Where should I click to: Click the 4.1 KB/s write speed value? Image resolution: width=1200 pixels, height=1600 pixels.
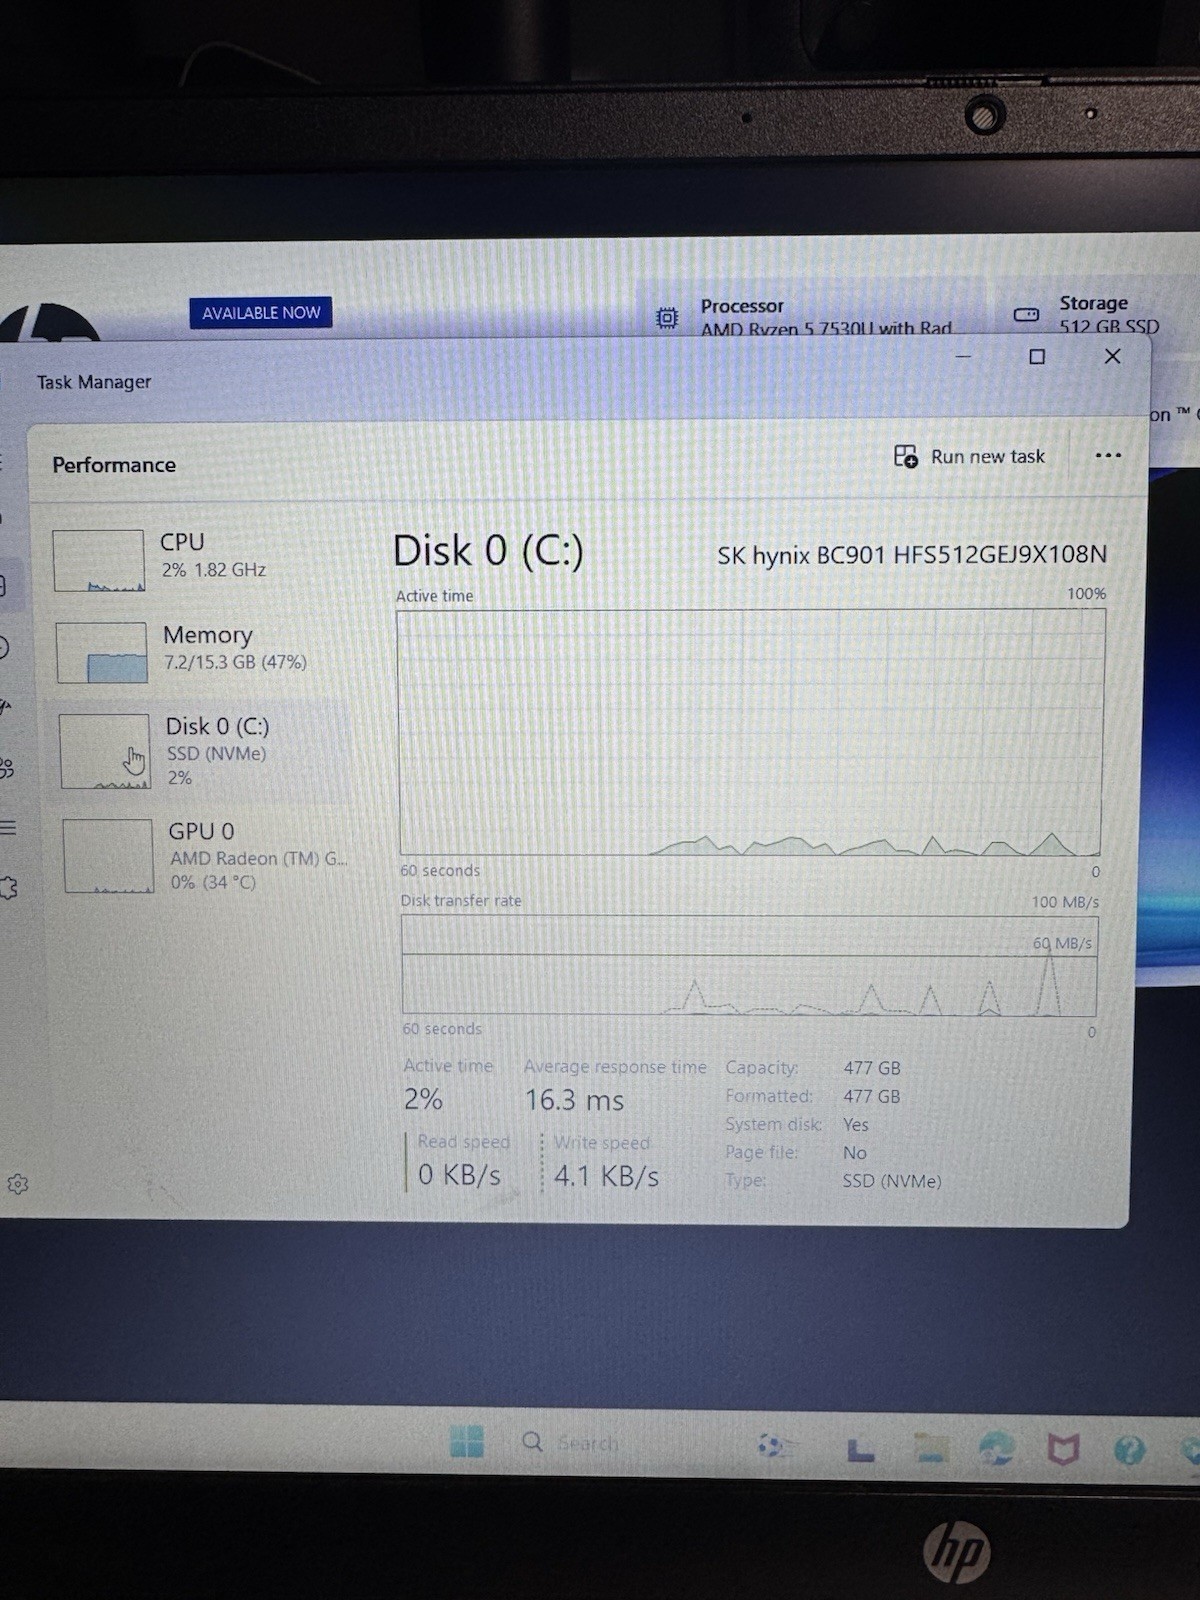(x=606, y=1176)
